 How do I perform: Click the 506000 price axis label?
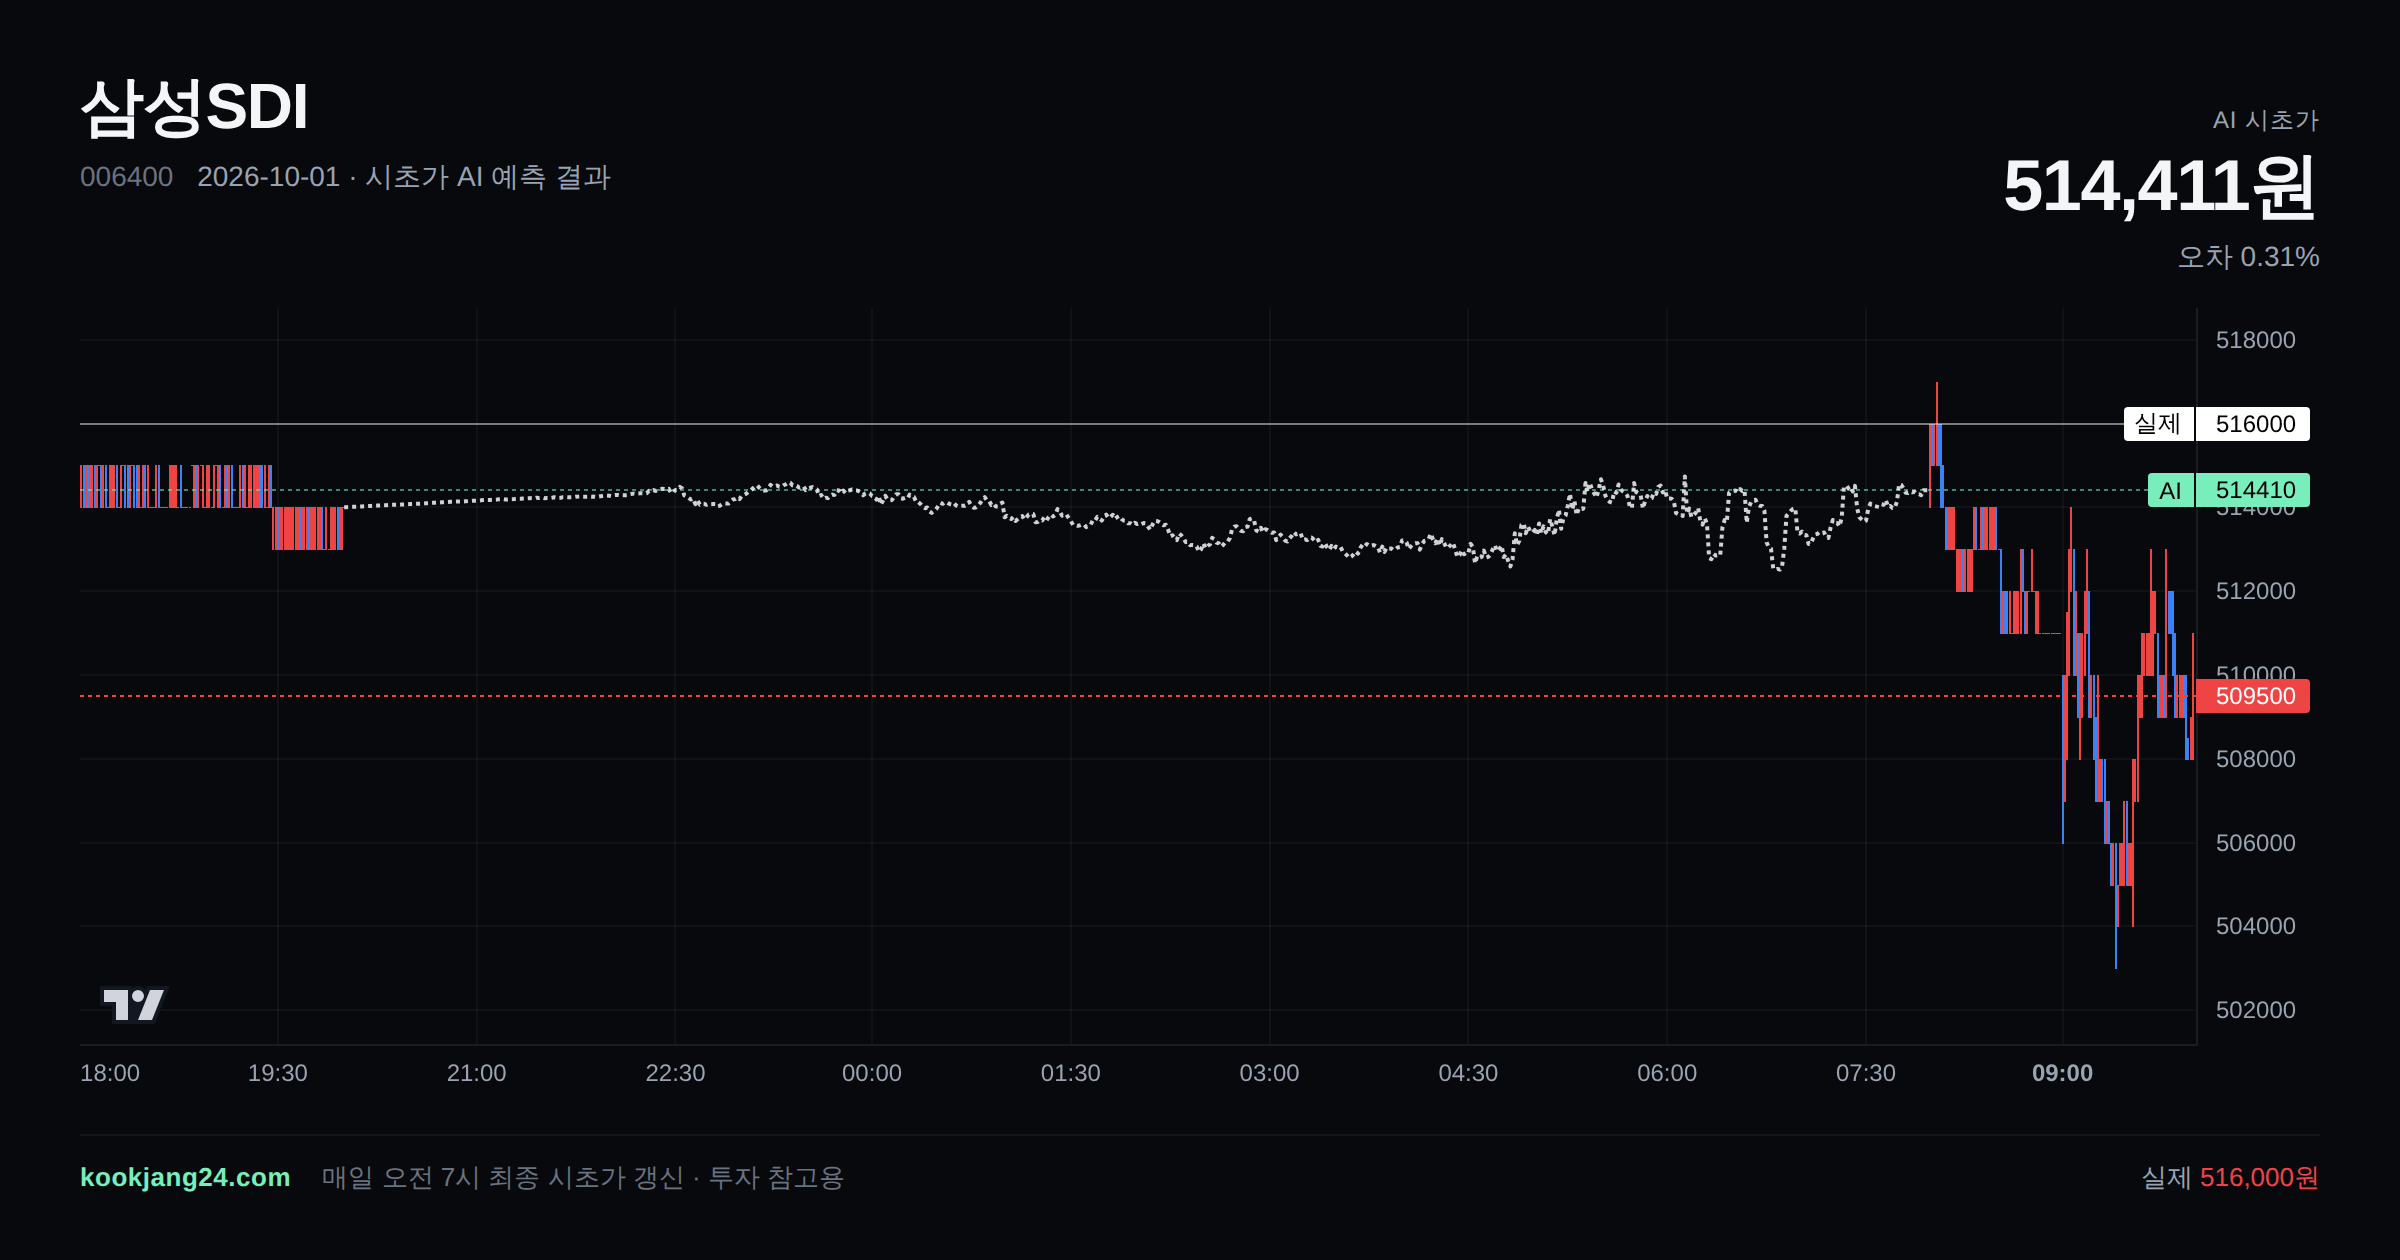coord(2255,843)
